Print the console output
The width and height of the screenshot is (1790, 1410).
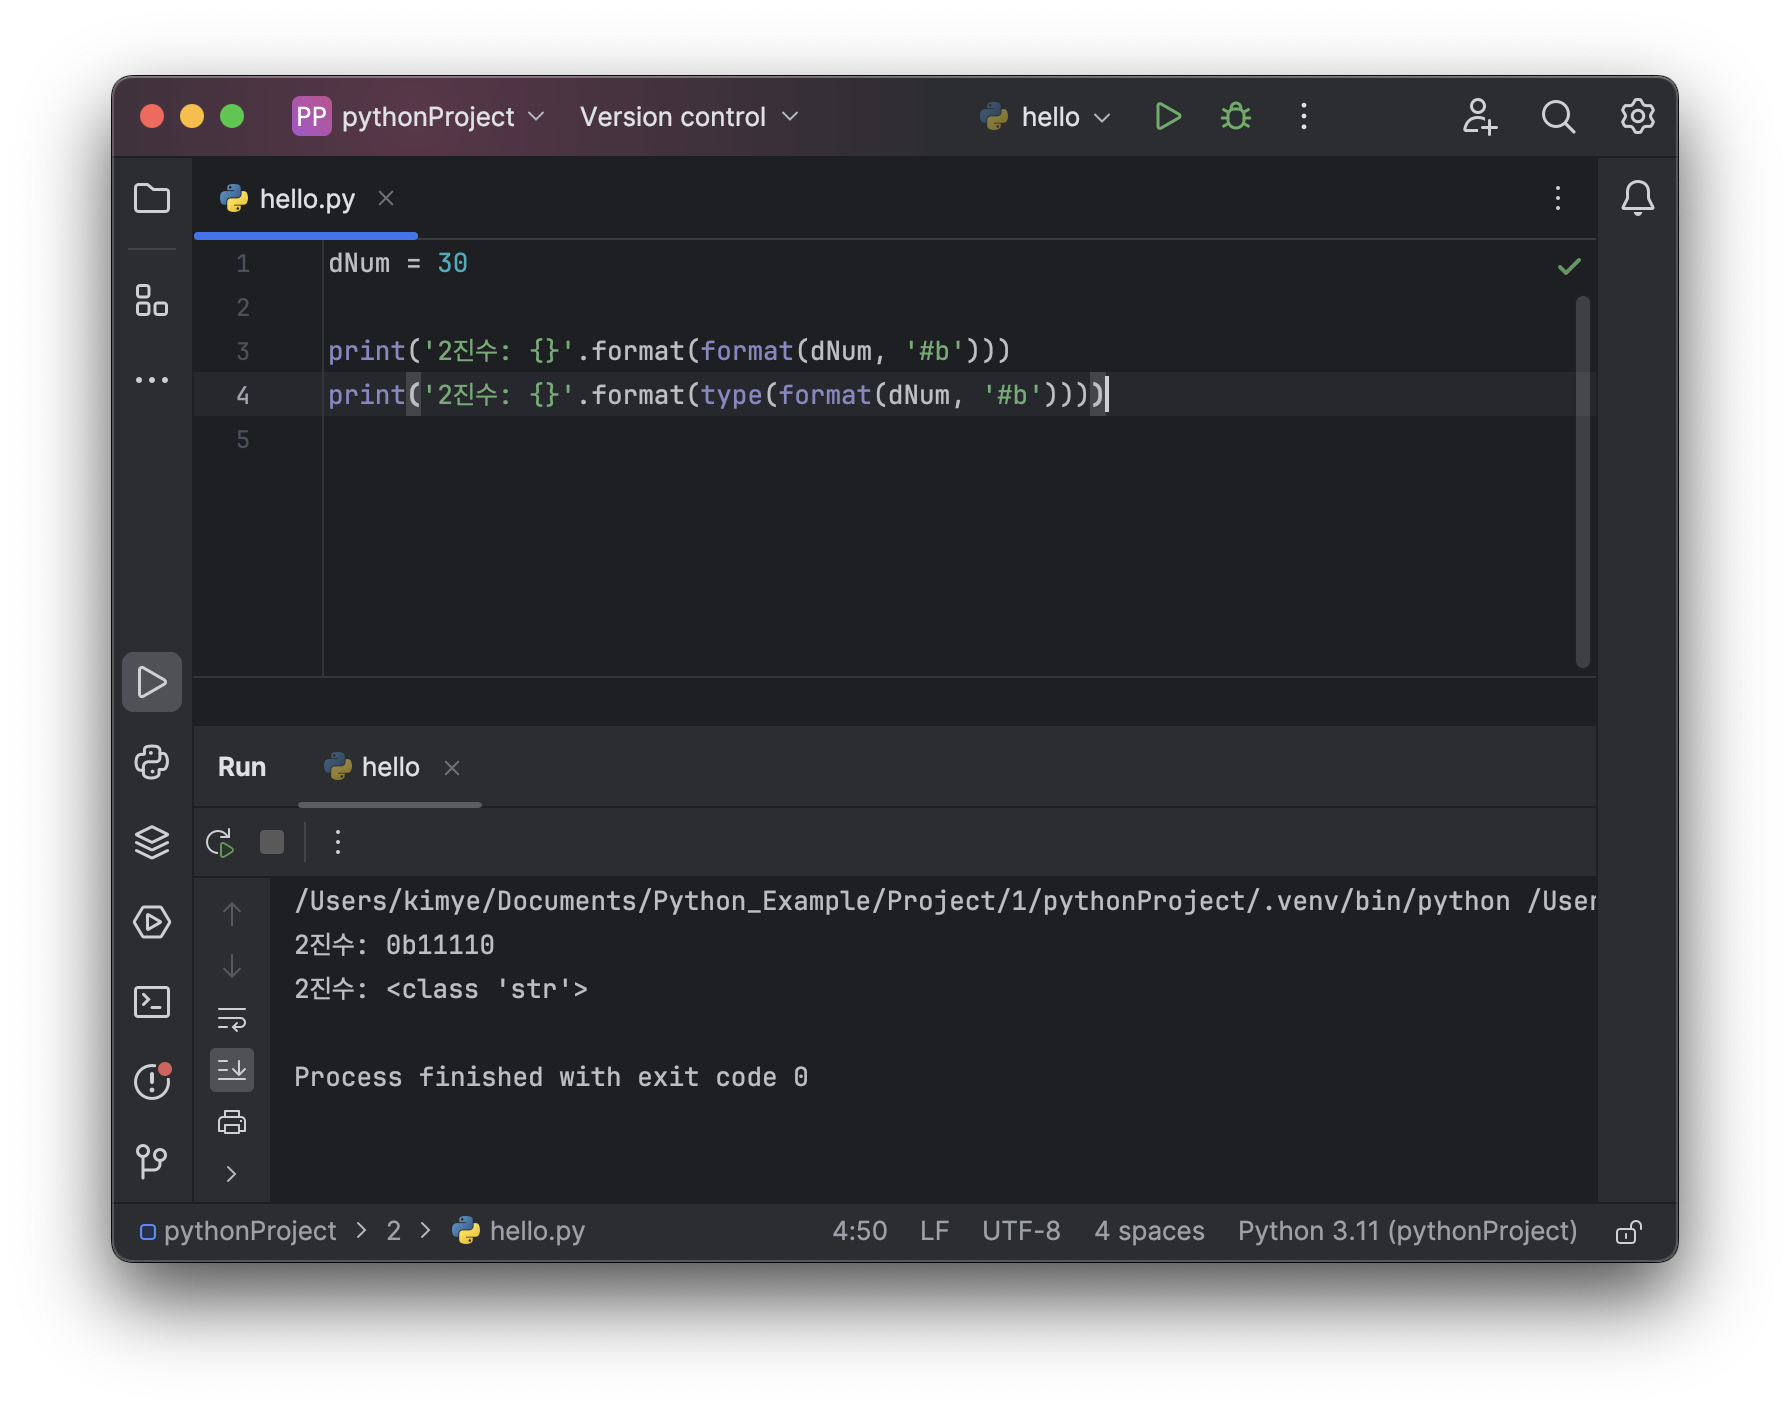(232, 1122)
